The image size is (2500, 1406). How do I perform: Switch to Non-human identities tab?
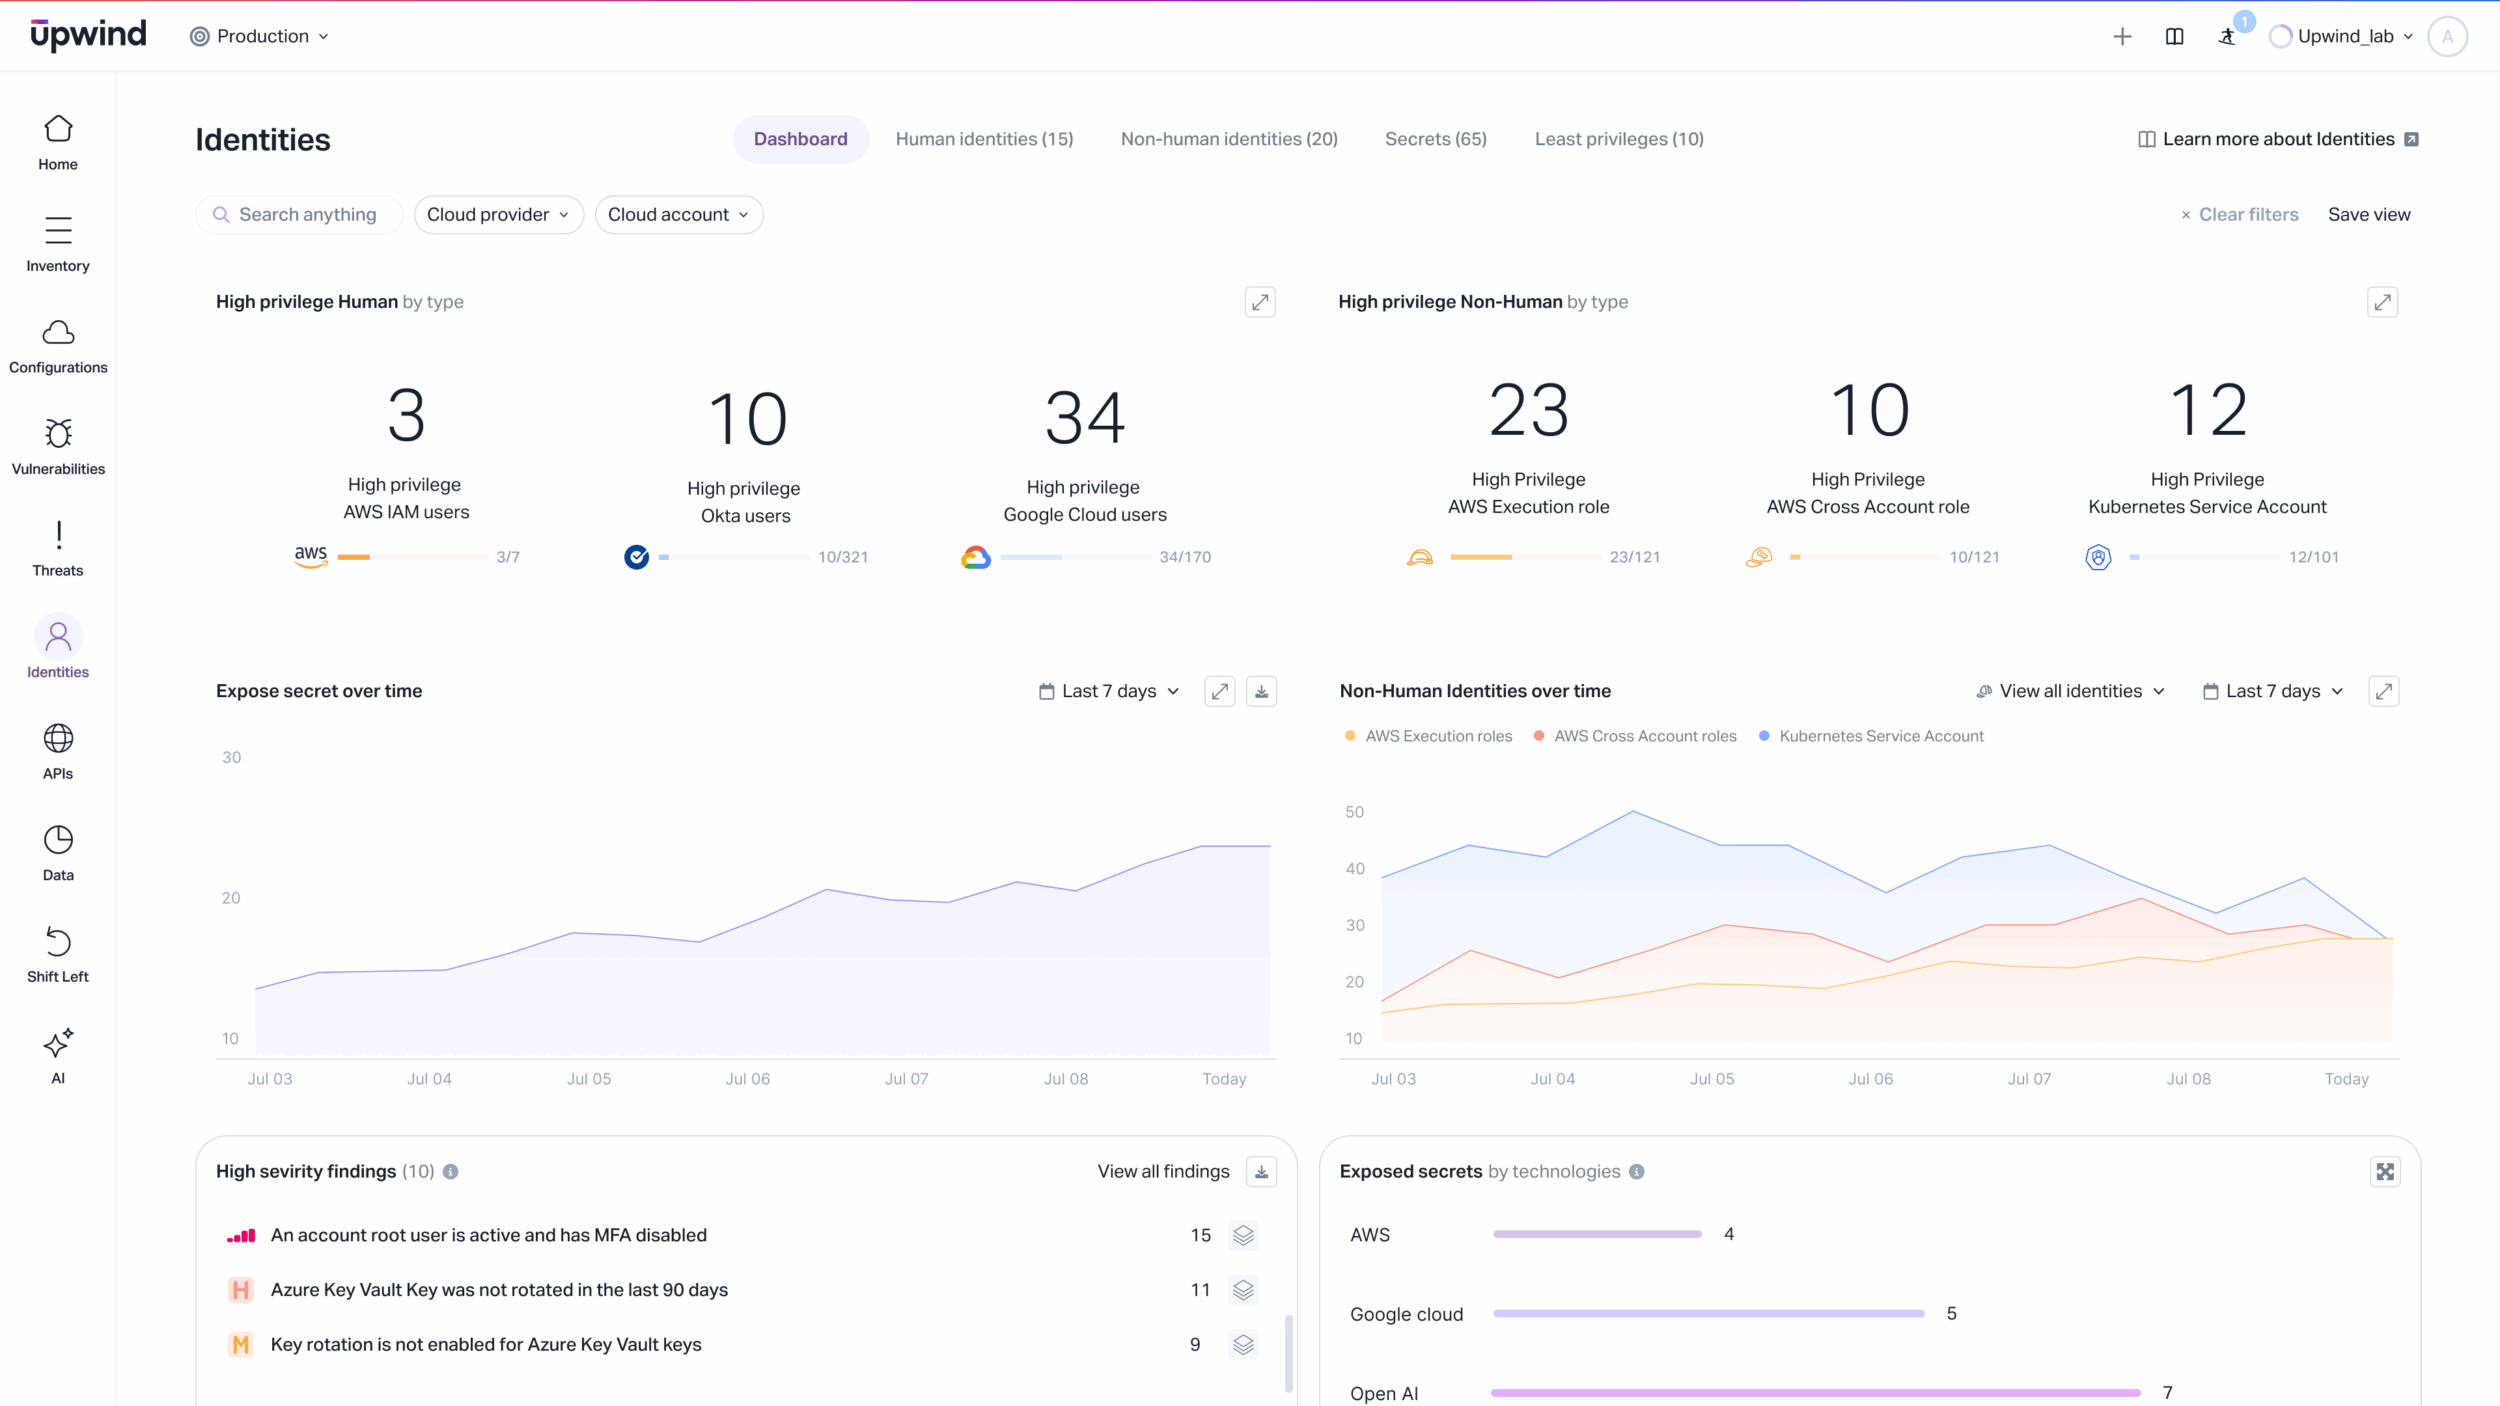[x=1229, y=139]
